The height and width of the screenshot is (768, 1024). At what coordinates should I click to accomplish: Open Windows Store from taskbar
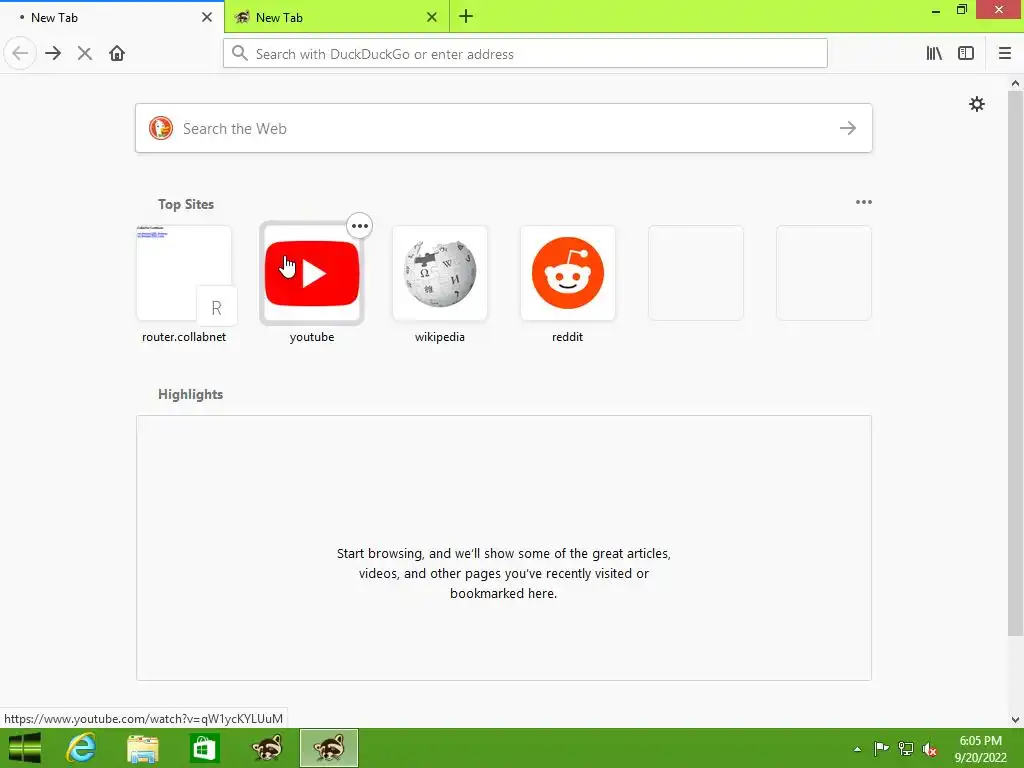pyautogui.click(x=204, y=748)
